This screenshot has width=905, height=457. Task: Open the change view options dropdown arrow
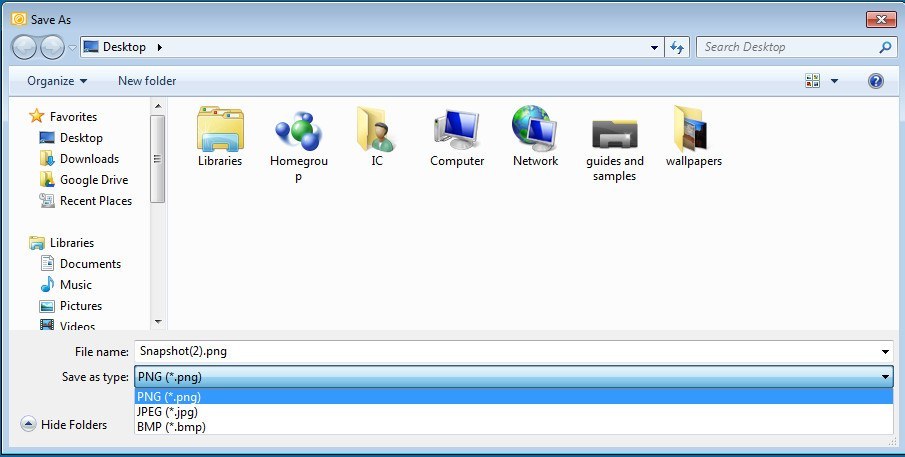point(834,81)
